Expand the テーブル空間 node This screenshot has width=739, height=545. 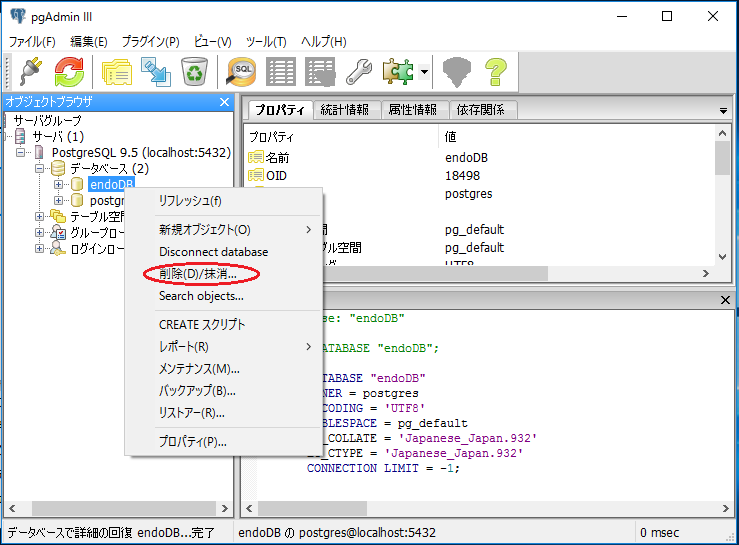(40, 216)
